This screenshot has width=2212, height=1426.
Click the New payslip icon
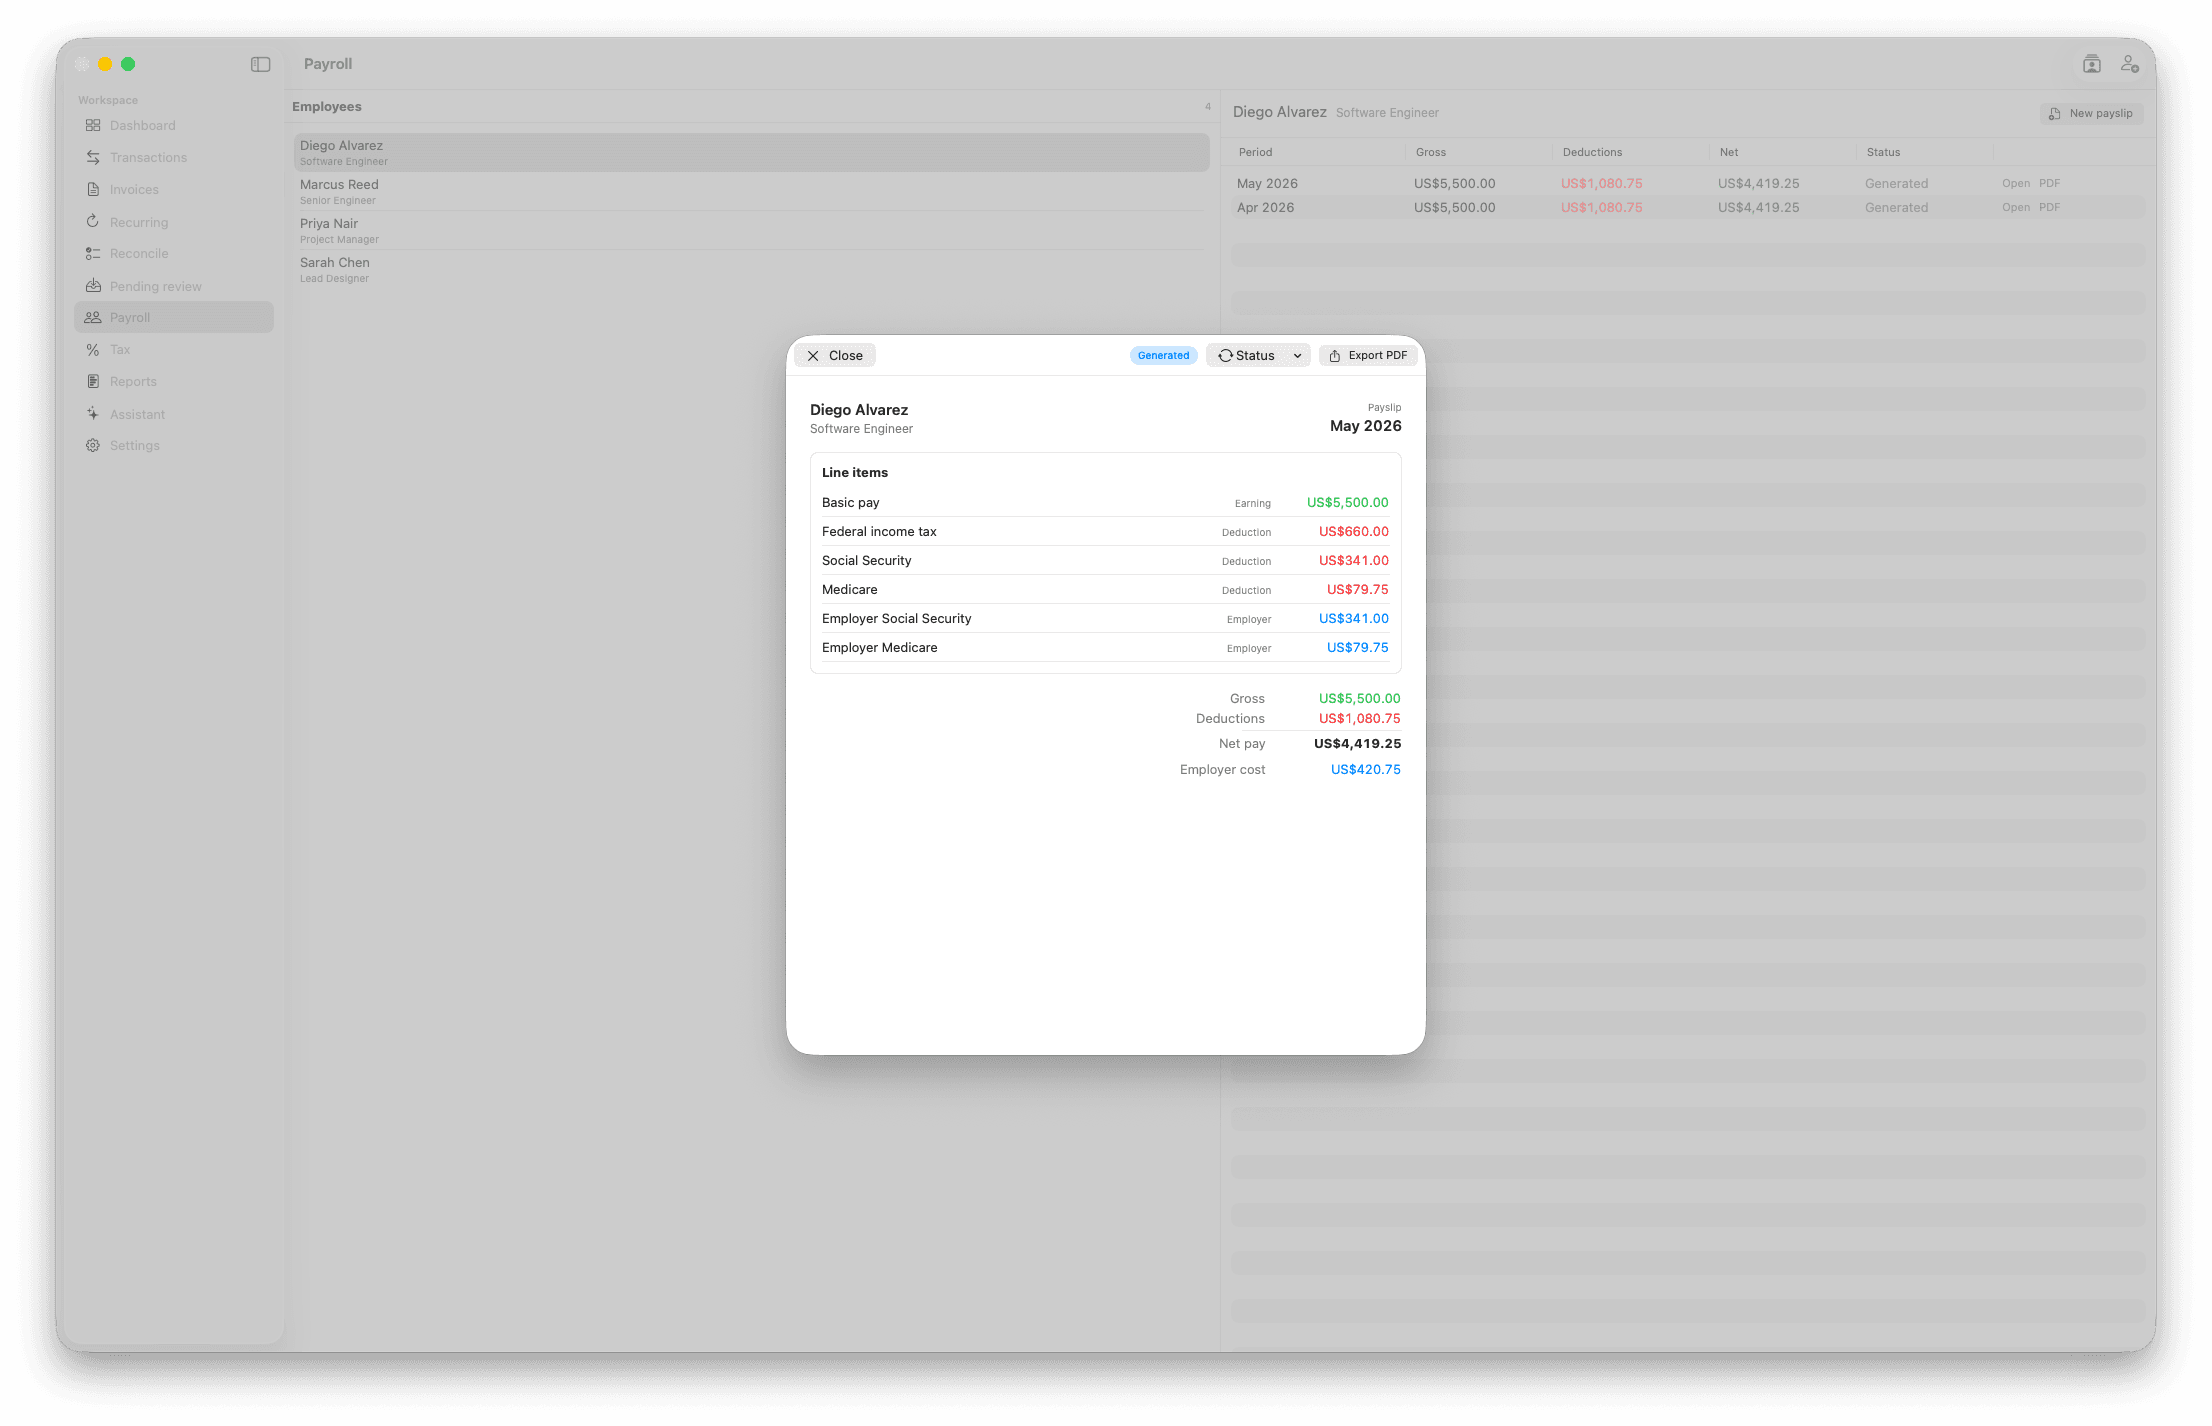(2055, 114)
